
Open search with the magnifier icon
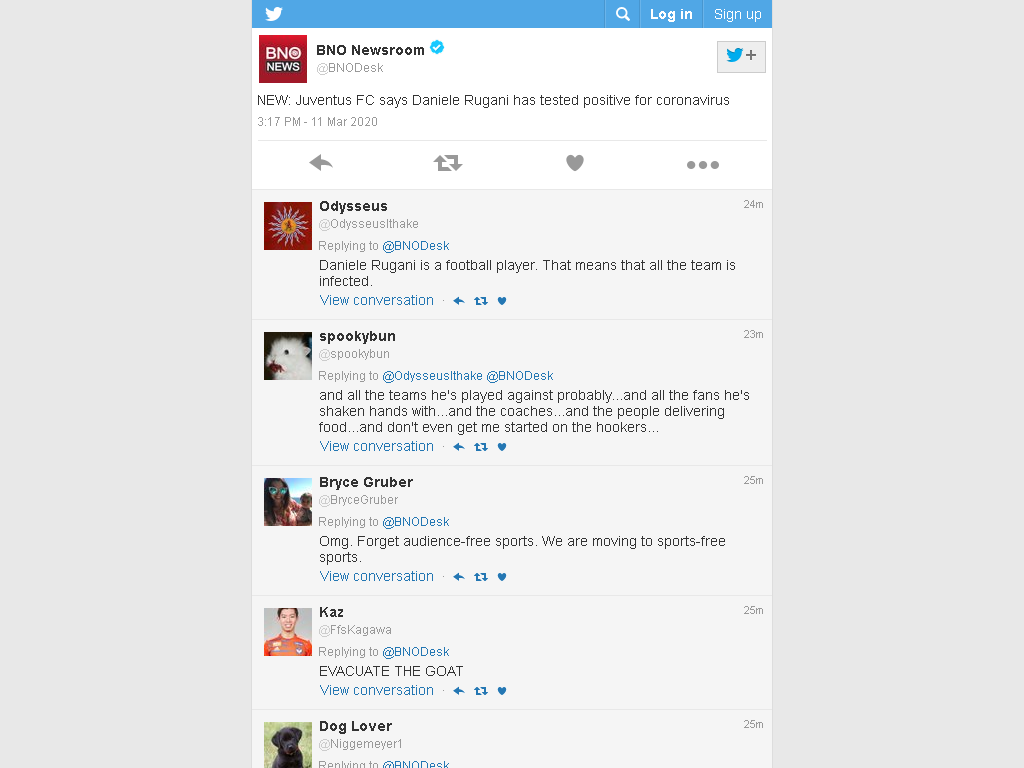(x=622, y=14)
